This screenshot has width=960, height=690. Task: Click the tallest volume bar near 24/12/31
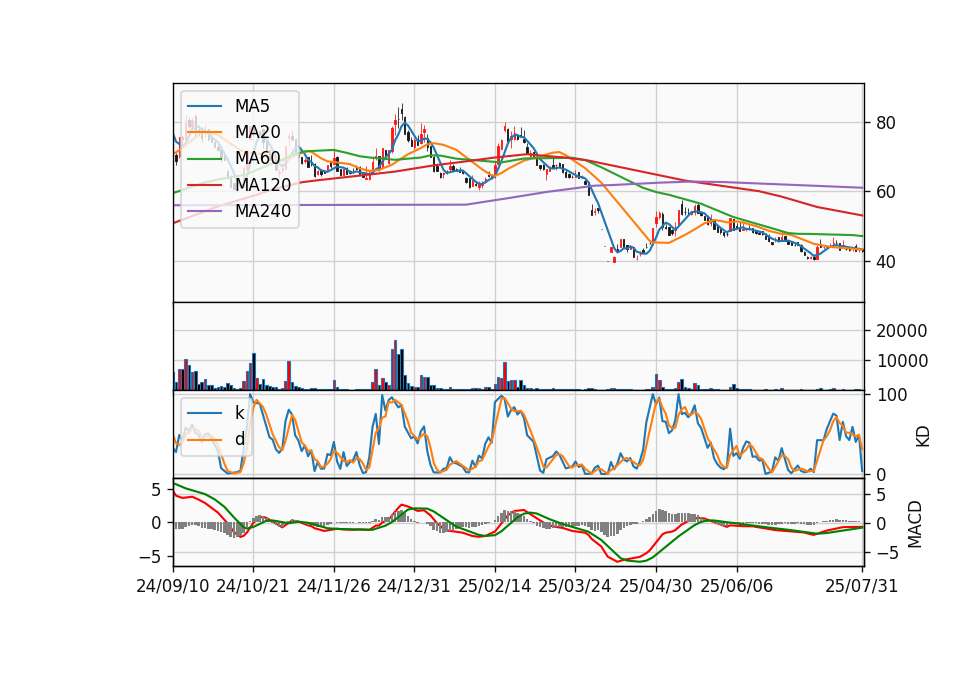(x=396, y=366)
